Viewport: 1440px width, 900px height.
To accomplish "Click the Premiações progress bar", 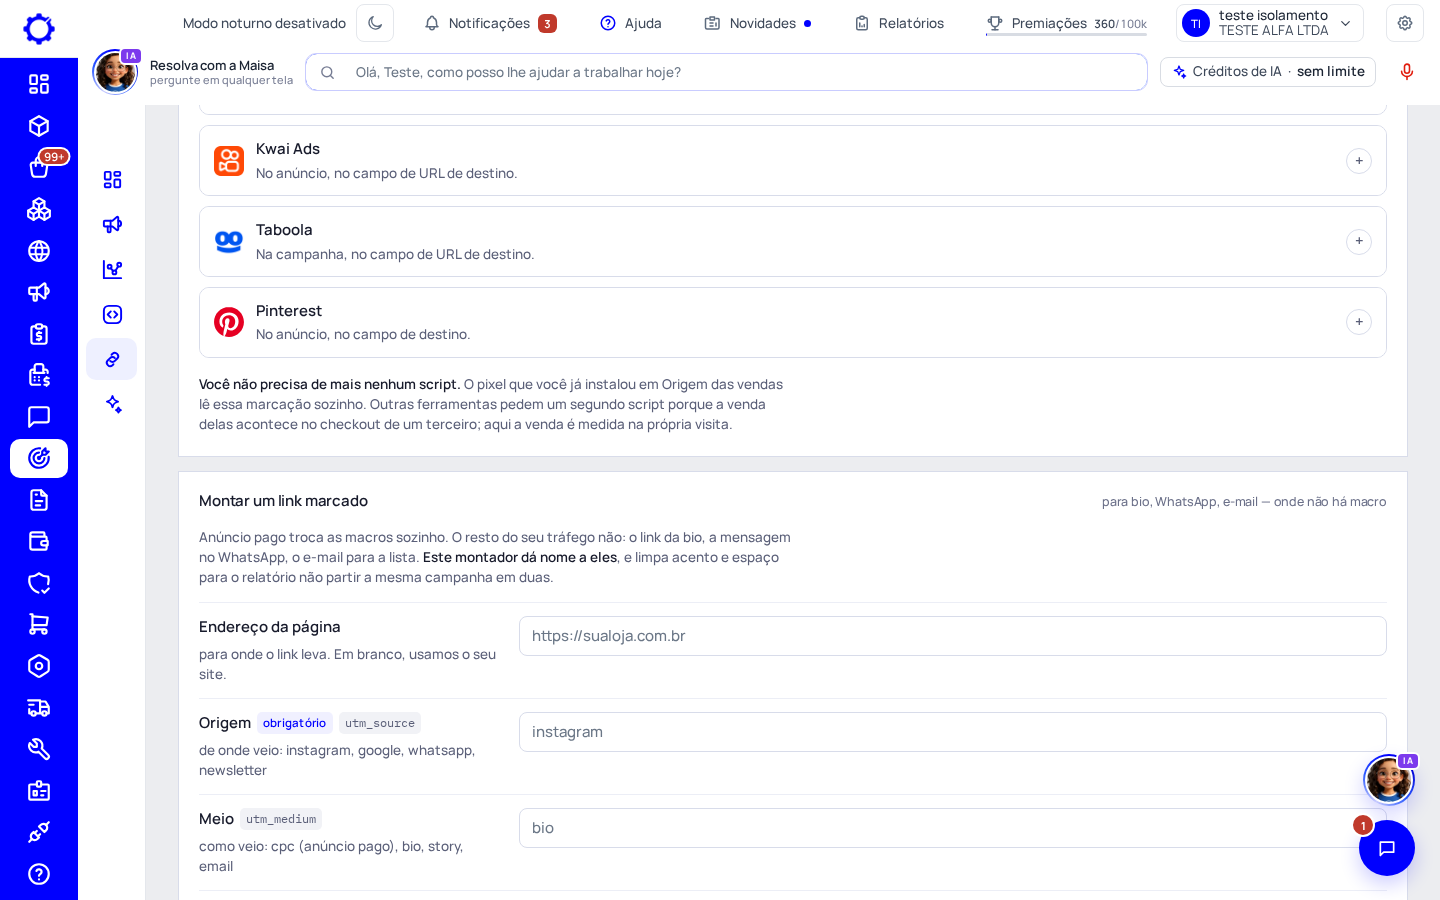I will click(1066, 34).
